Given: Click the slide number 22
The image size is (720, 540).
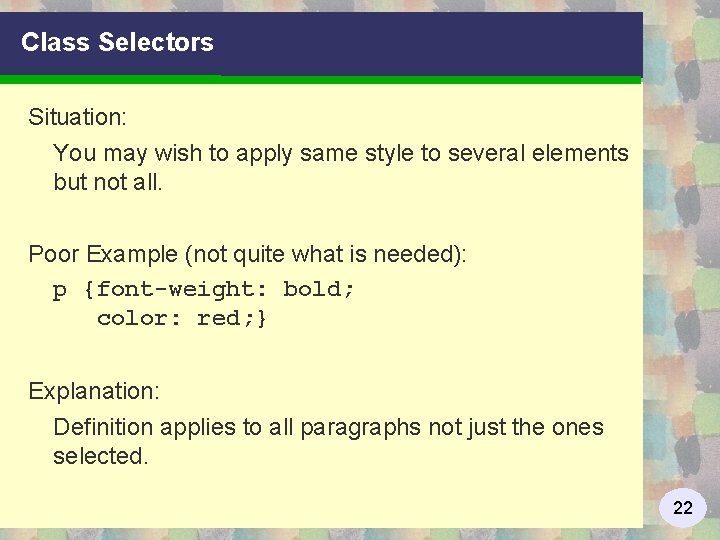Looking at the screenshot, I should 683,508.
